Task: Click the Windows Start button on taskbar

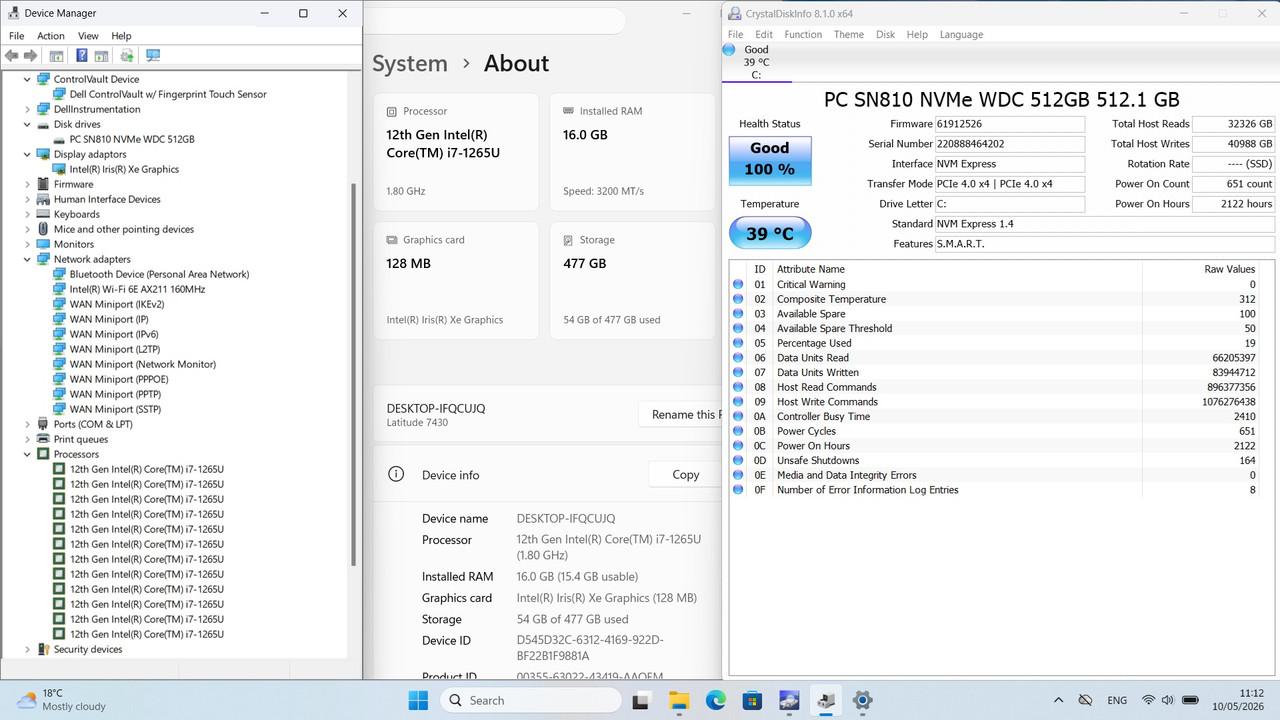Action: [418, 700]
